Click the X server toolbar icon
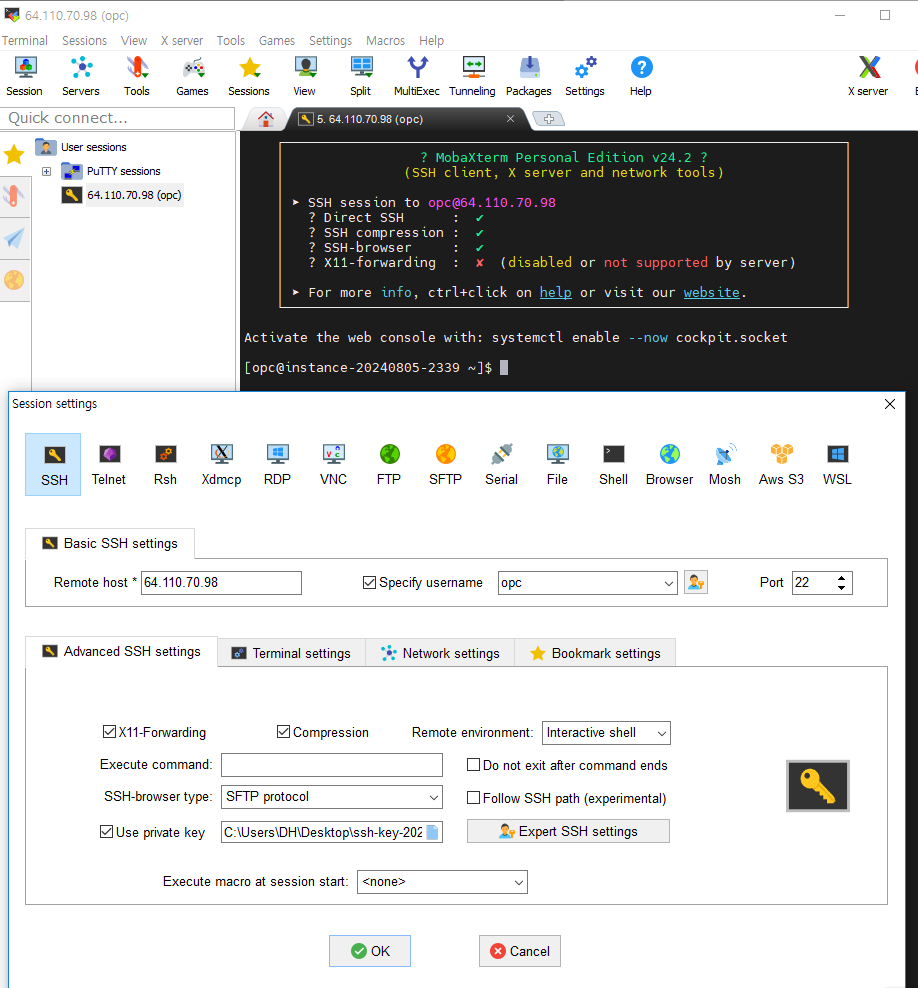The width and height of the screenshot is (918, 988). (x=868, y=76)
